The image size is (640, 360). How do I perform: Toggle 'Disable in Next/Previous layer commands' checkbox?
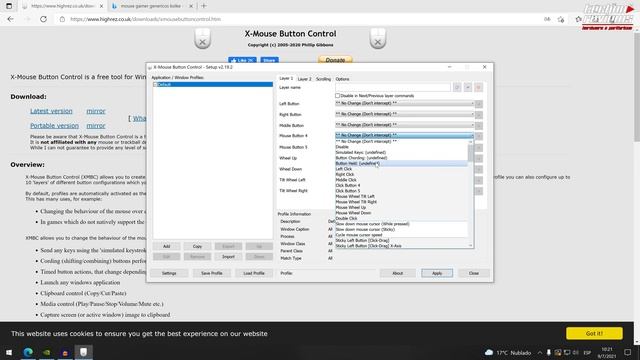(x=338, y=96)
